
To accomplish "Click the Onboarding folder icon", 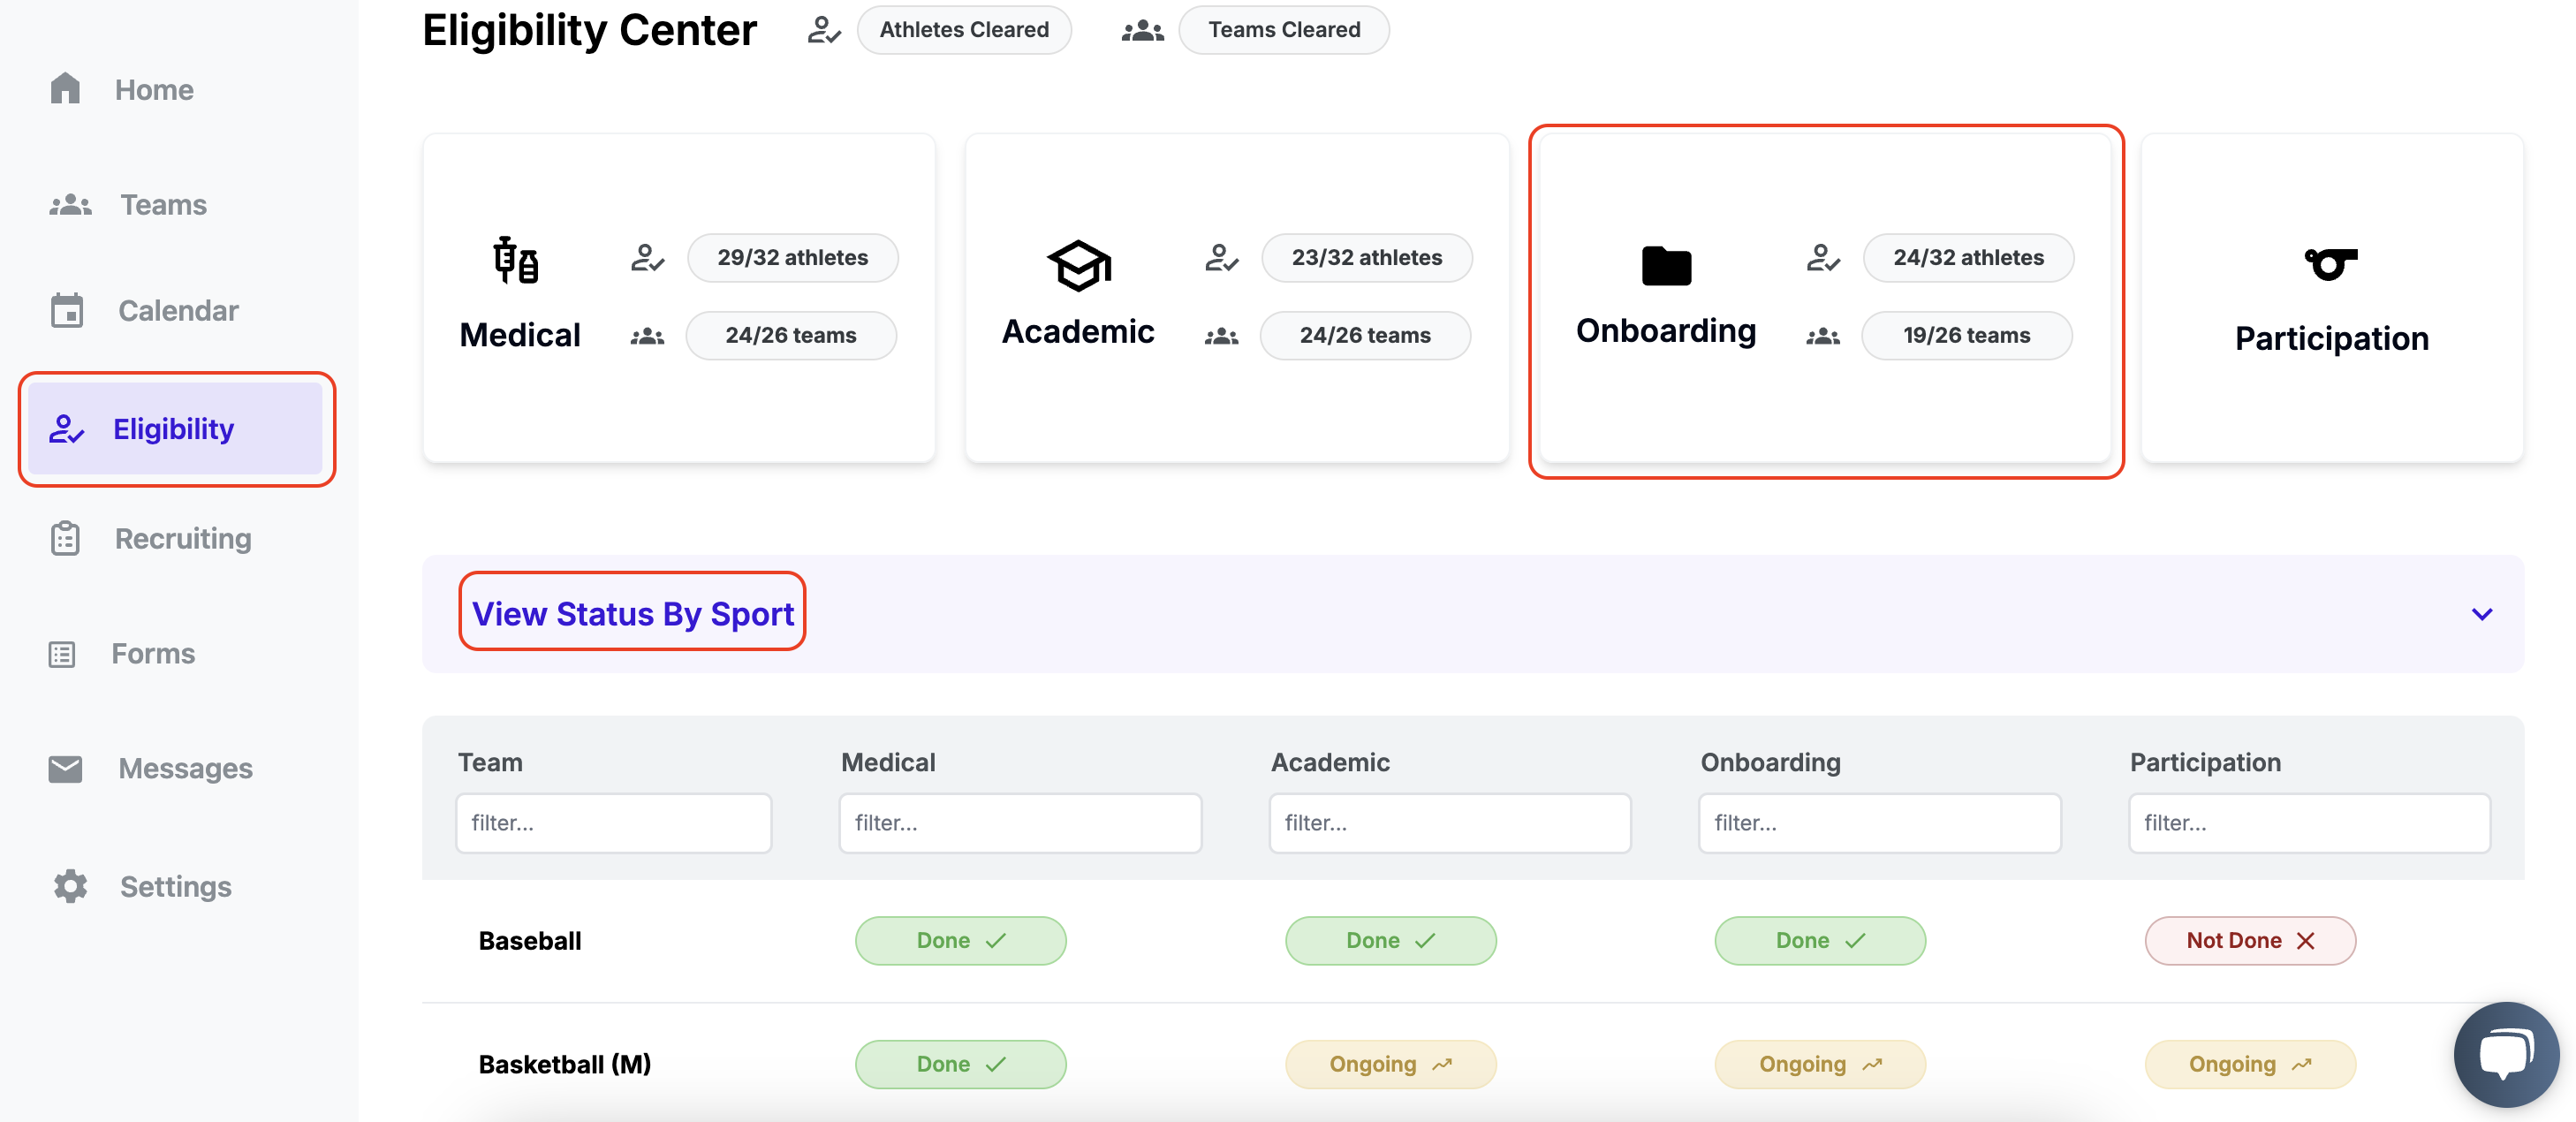I will (x=1665, y=266).
